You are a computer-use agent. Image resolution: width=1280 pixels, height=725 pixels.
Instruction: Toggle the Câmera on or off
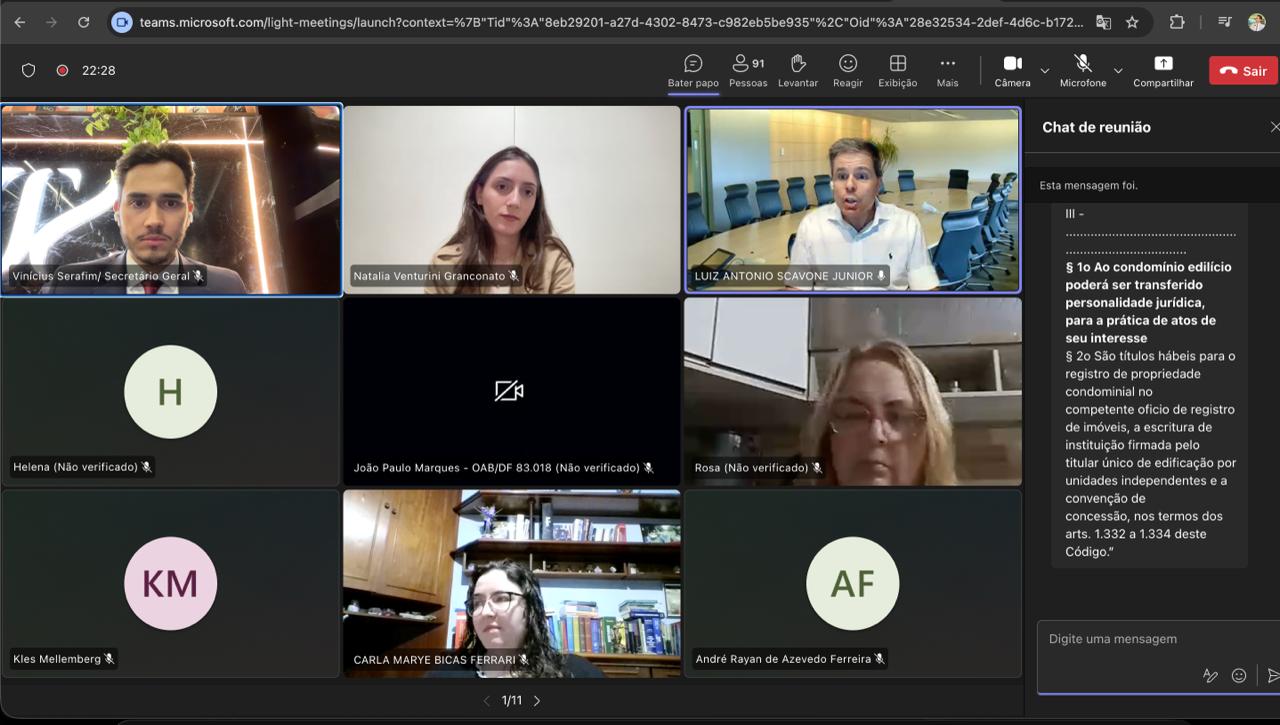click(x=1012, y=70)
